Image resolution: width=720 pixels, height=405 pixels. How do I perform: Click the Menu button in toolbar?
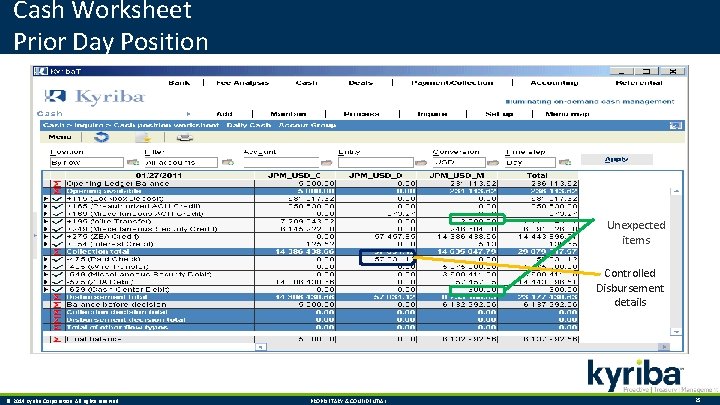60,137
